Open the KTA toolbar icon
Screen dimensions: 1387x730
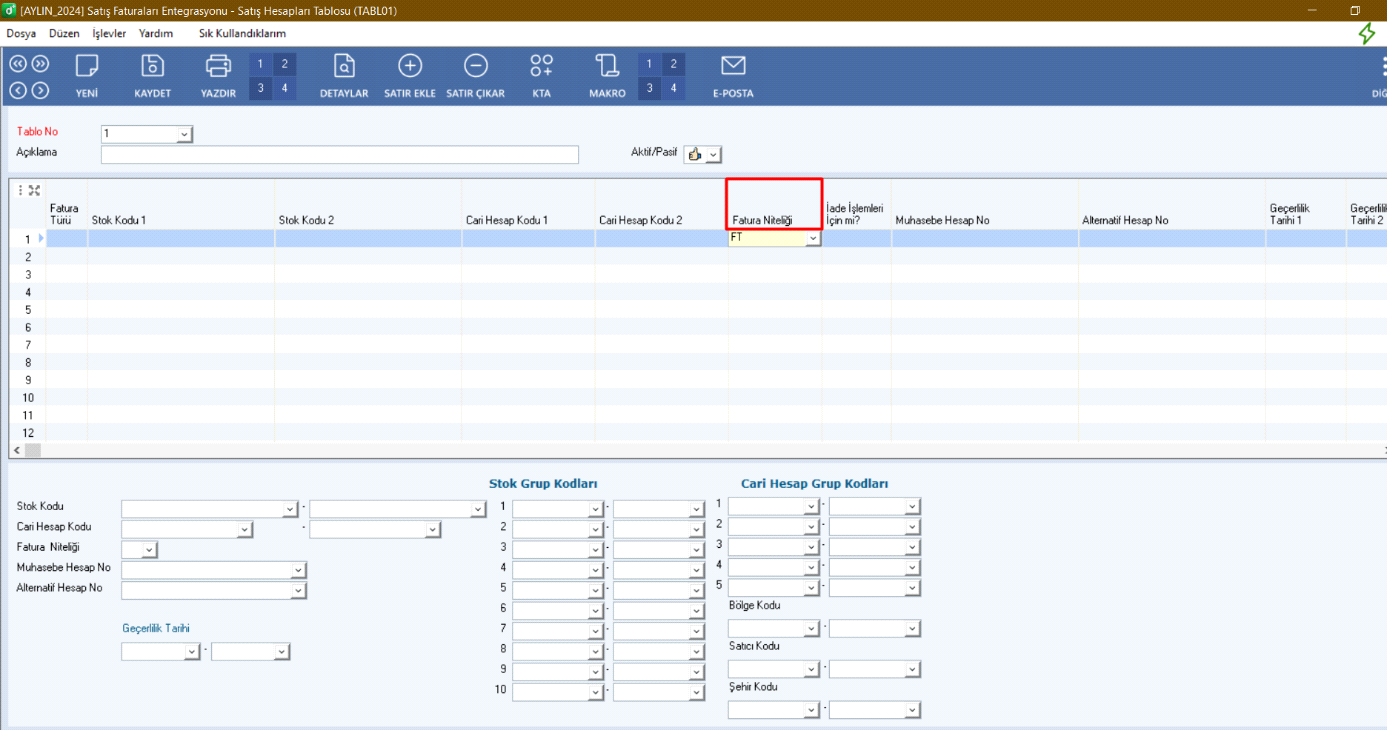coord(541,67)
